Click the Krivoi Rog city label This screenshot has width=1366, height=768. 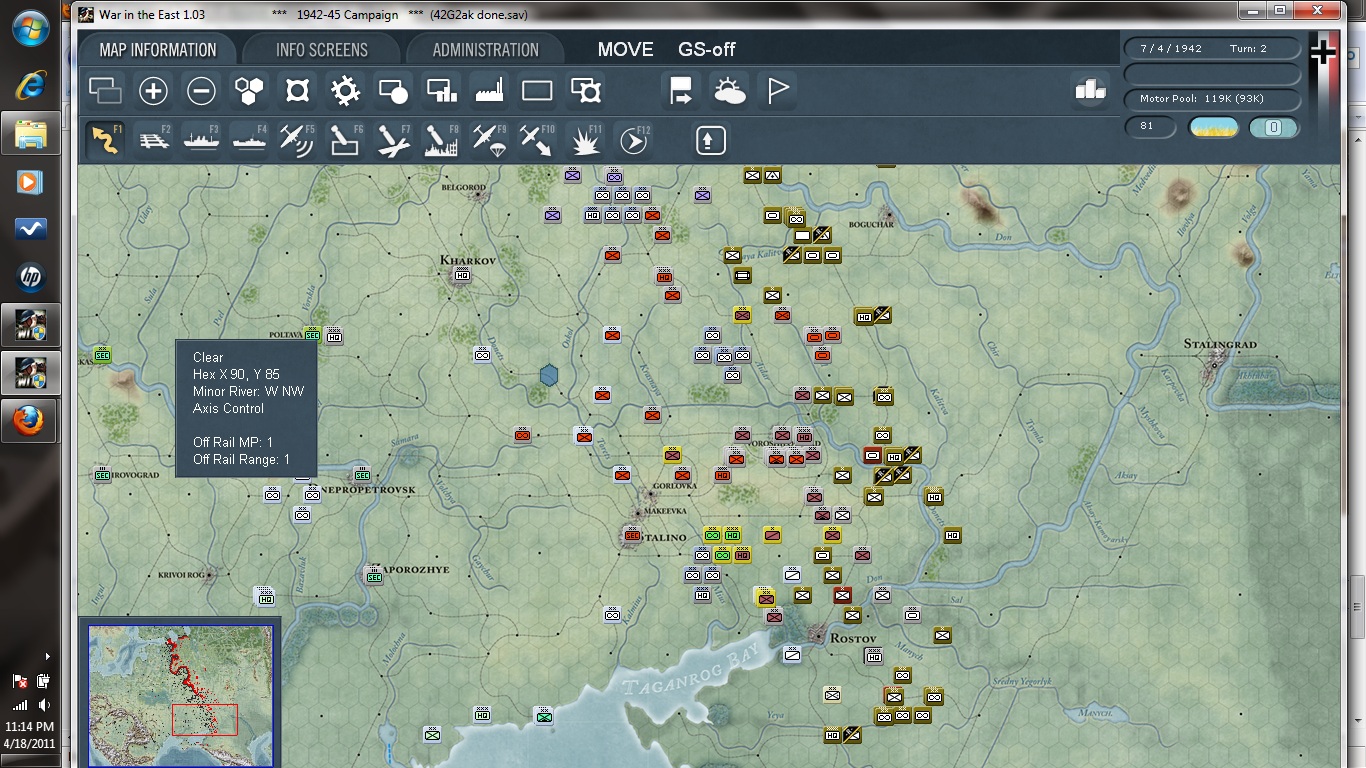181,575
